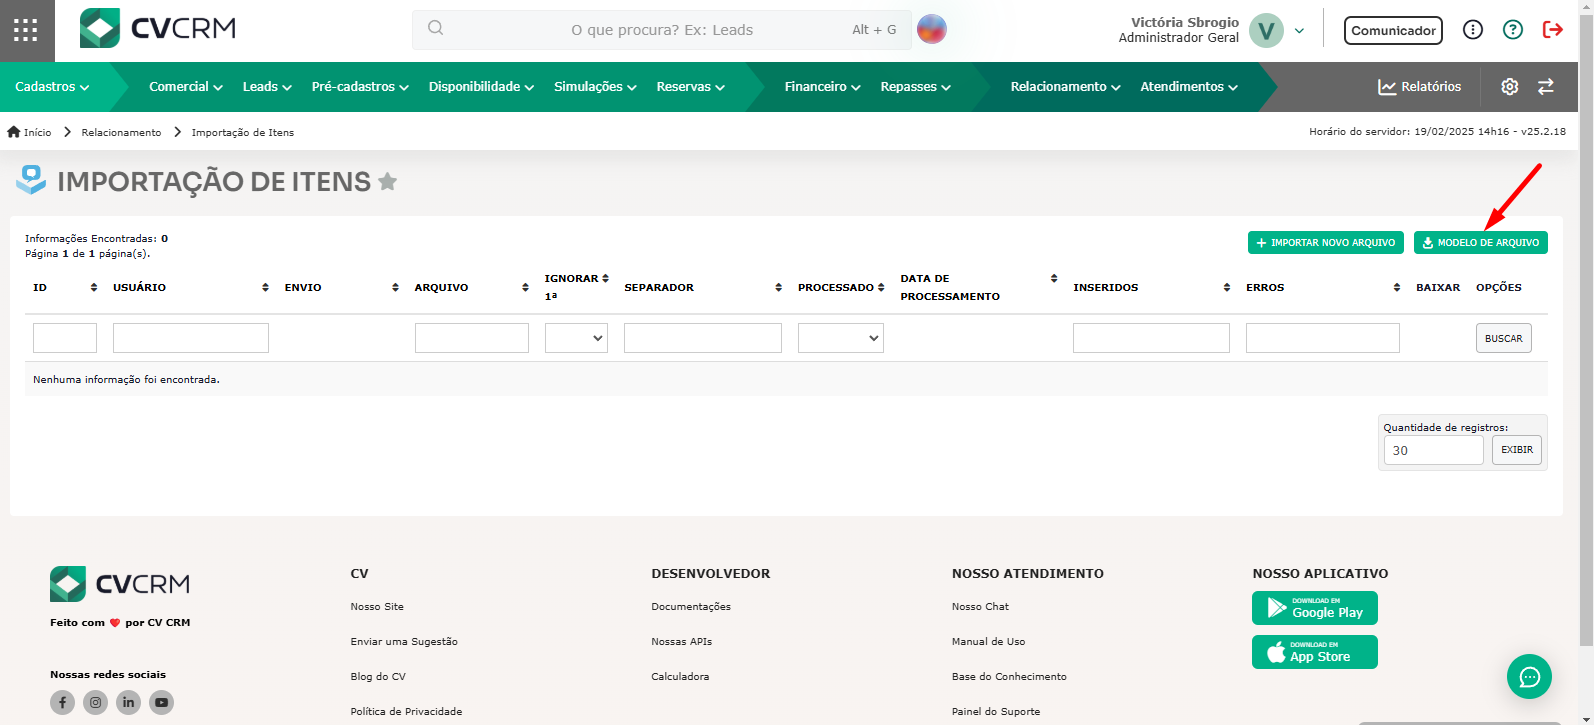
Task: Click the Buscar button
Action: click(x=1503, y=338)
